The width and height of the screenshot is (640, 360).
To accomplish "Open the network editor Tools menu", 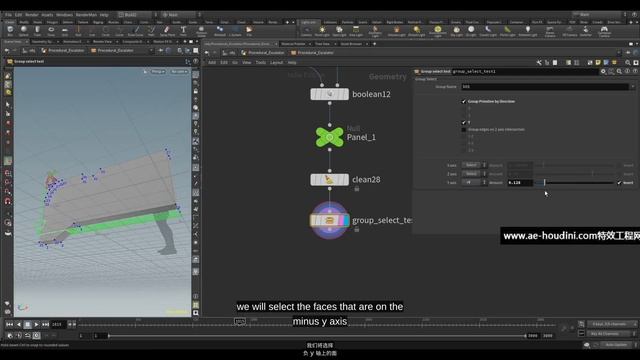I will coord(260,62).
